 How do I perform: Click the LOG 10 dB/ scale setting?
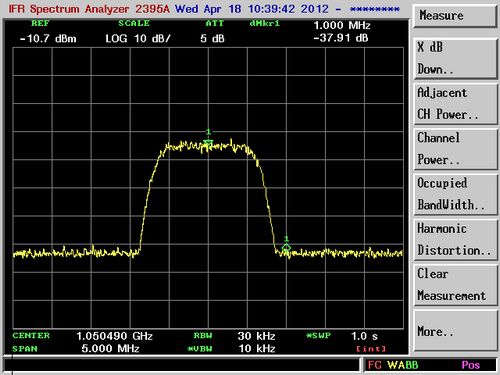[x=138, y=39]
